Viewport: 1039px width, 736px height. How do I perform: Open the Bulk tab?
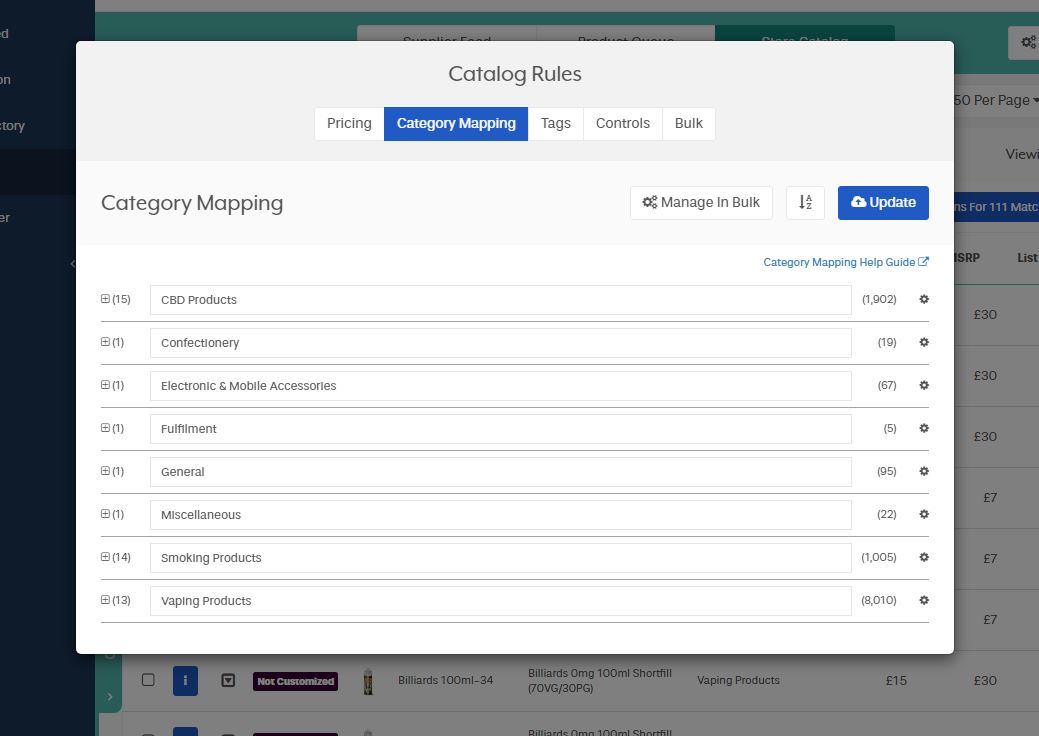click(x=688, y=124)
